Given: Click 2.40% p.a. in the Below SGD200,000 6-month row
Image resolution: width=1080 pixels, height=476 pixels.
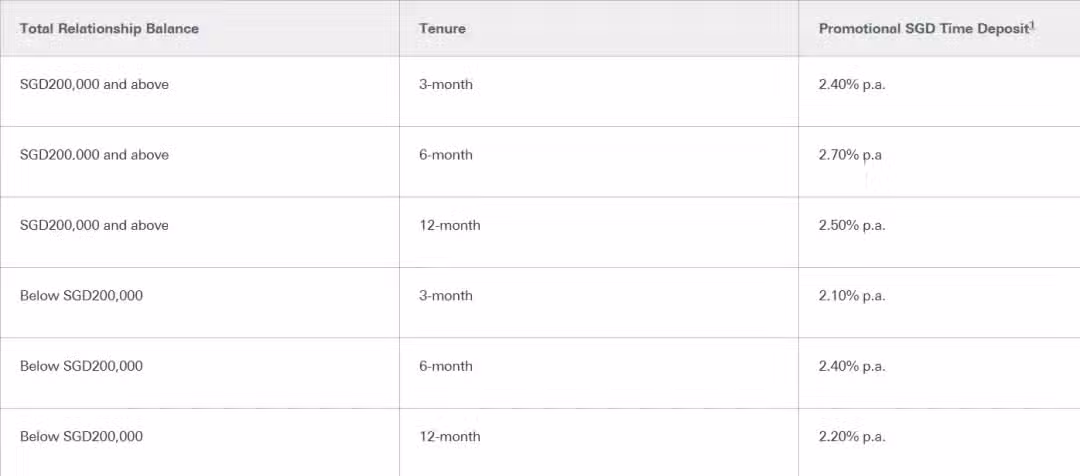Looking at the screenshot, I should click(x=852, y=366).
